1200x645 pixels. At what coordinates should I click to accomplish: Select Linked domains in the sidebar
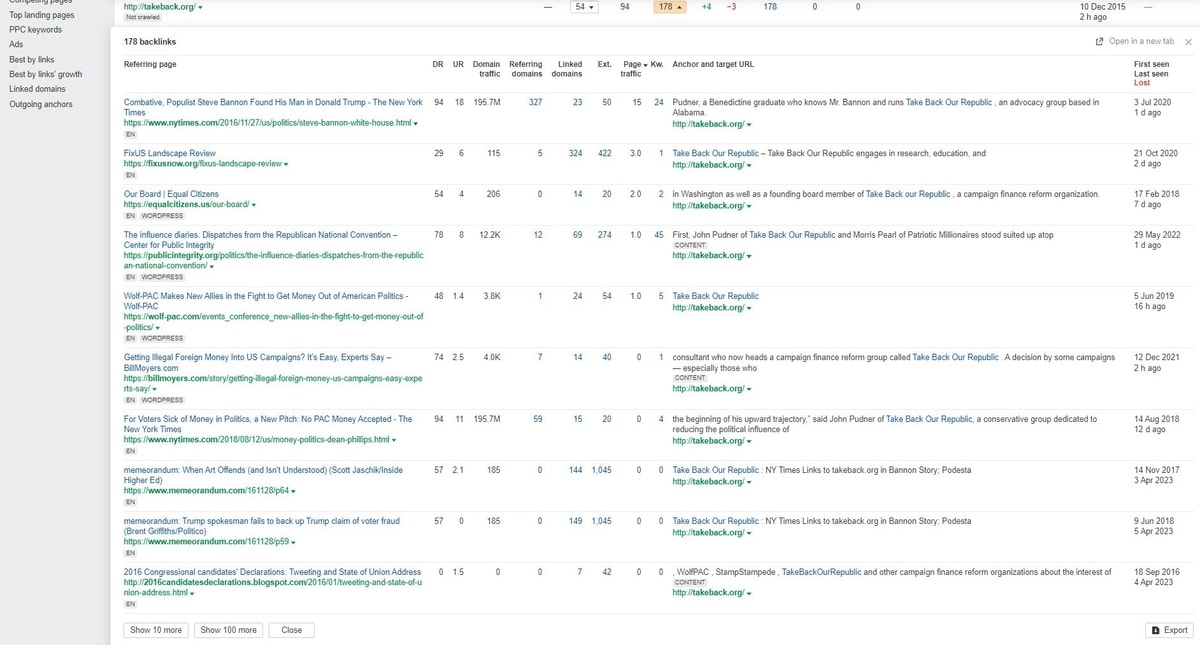click(x=37, y=89)
